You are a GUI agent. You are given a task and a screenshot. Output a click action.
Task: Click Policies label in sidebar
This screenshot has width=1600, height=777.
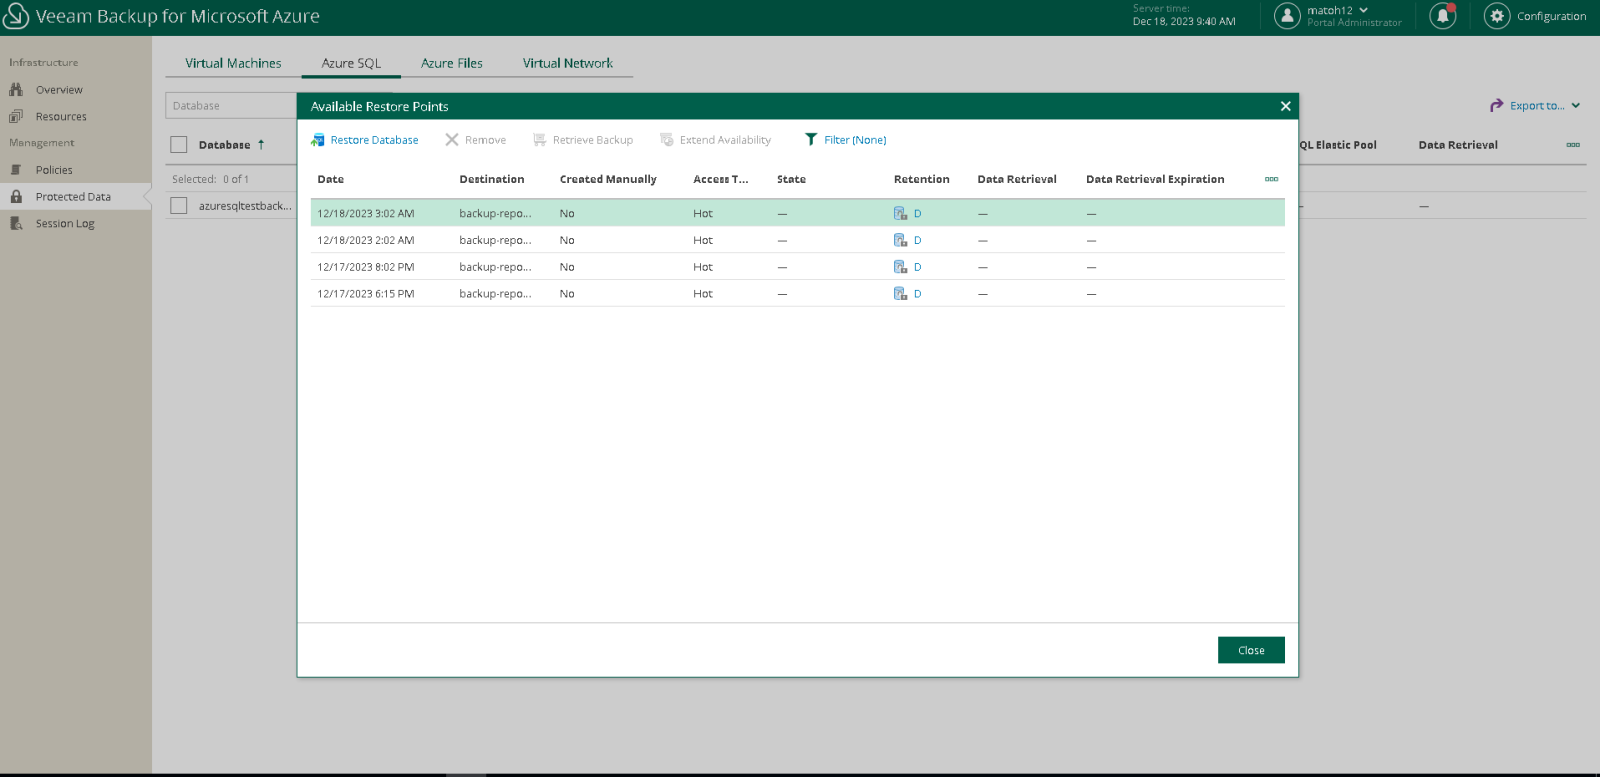coord(54,170)
